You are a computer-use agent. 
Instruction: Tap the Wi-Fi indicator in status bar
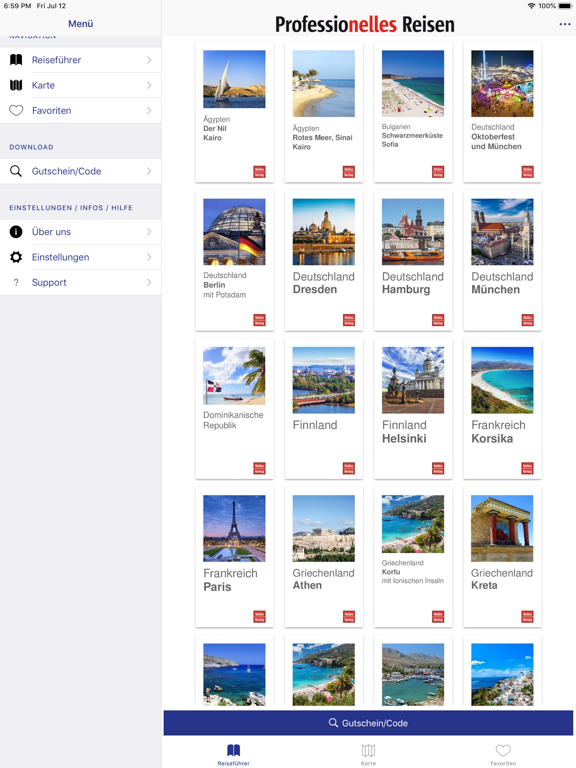coord(531,6)
